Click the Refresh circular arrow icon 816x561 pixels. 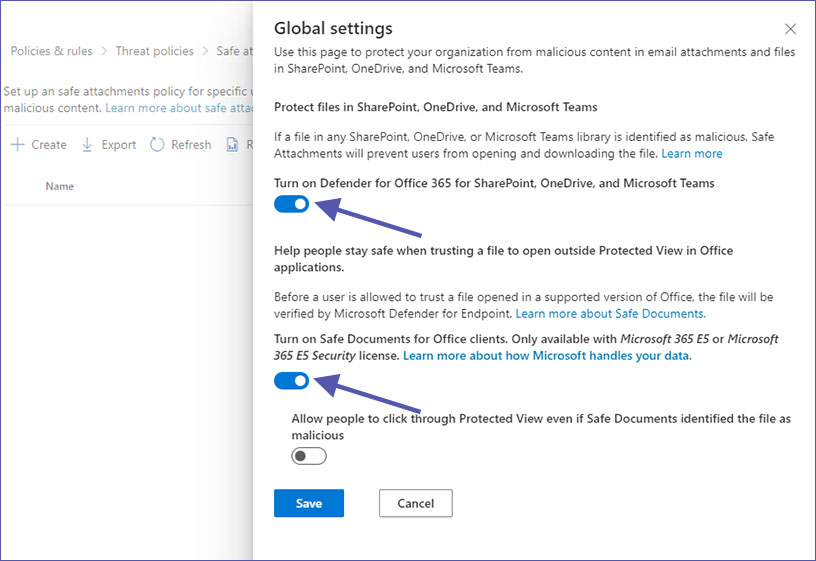[x=157, y=145]
